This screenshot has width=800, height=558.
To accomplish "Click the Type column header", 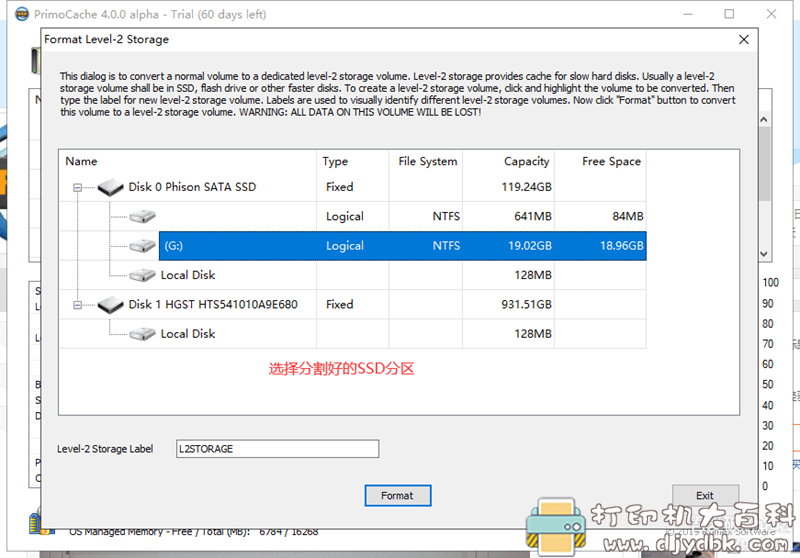I will [335, 161].
